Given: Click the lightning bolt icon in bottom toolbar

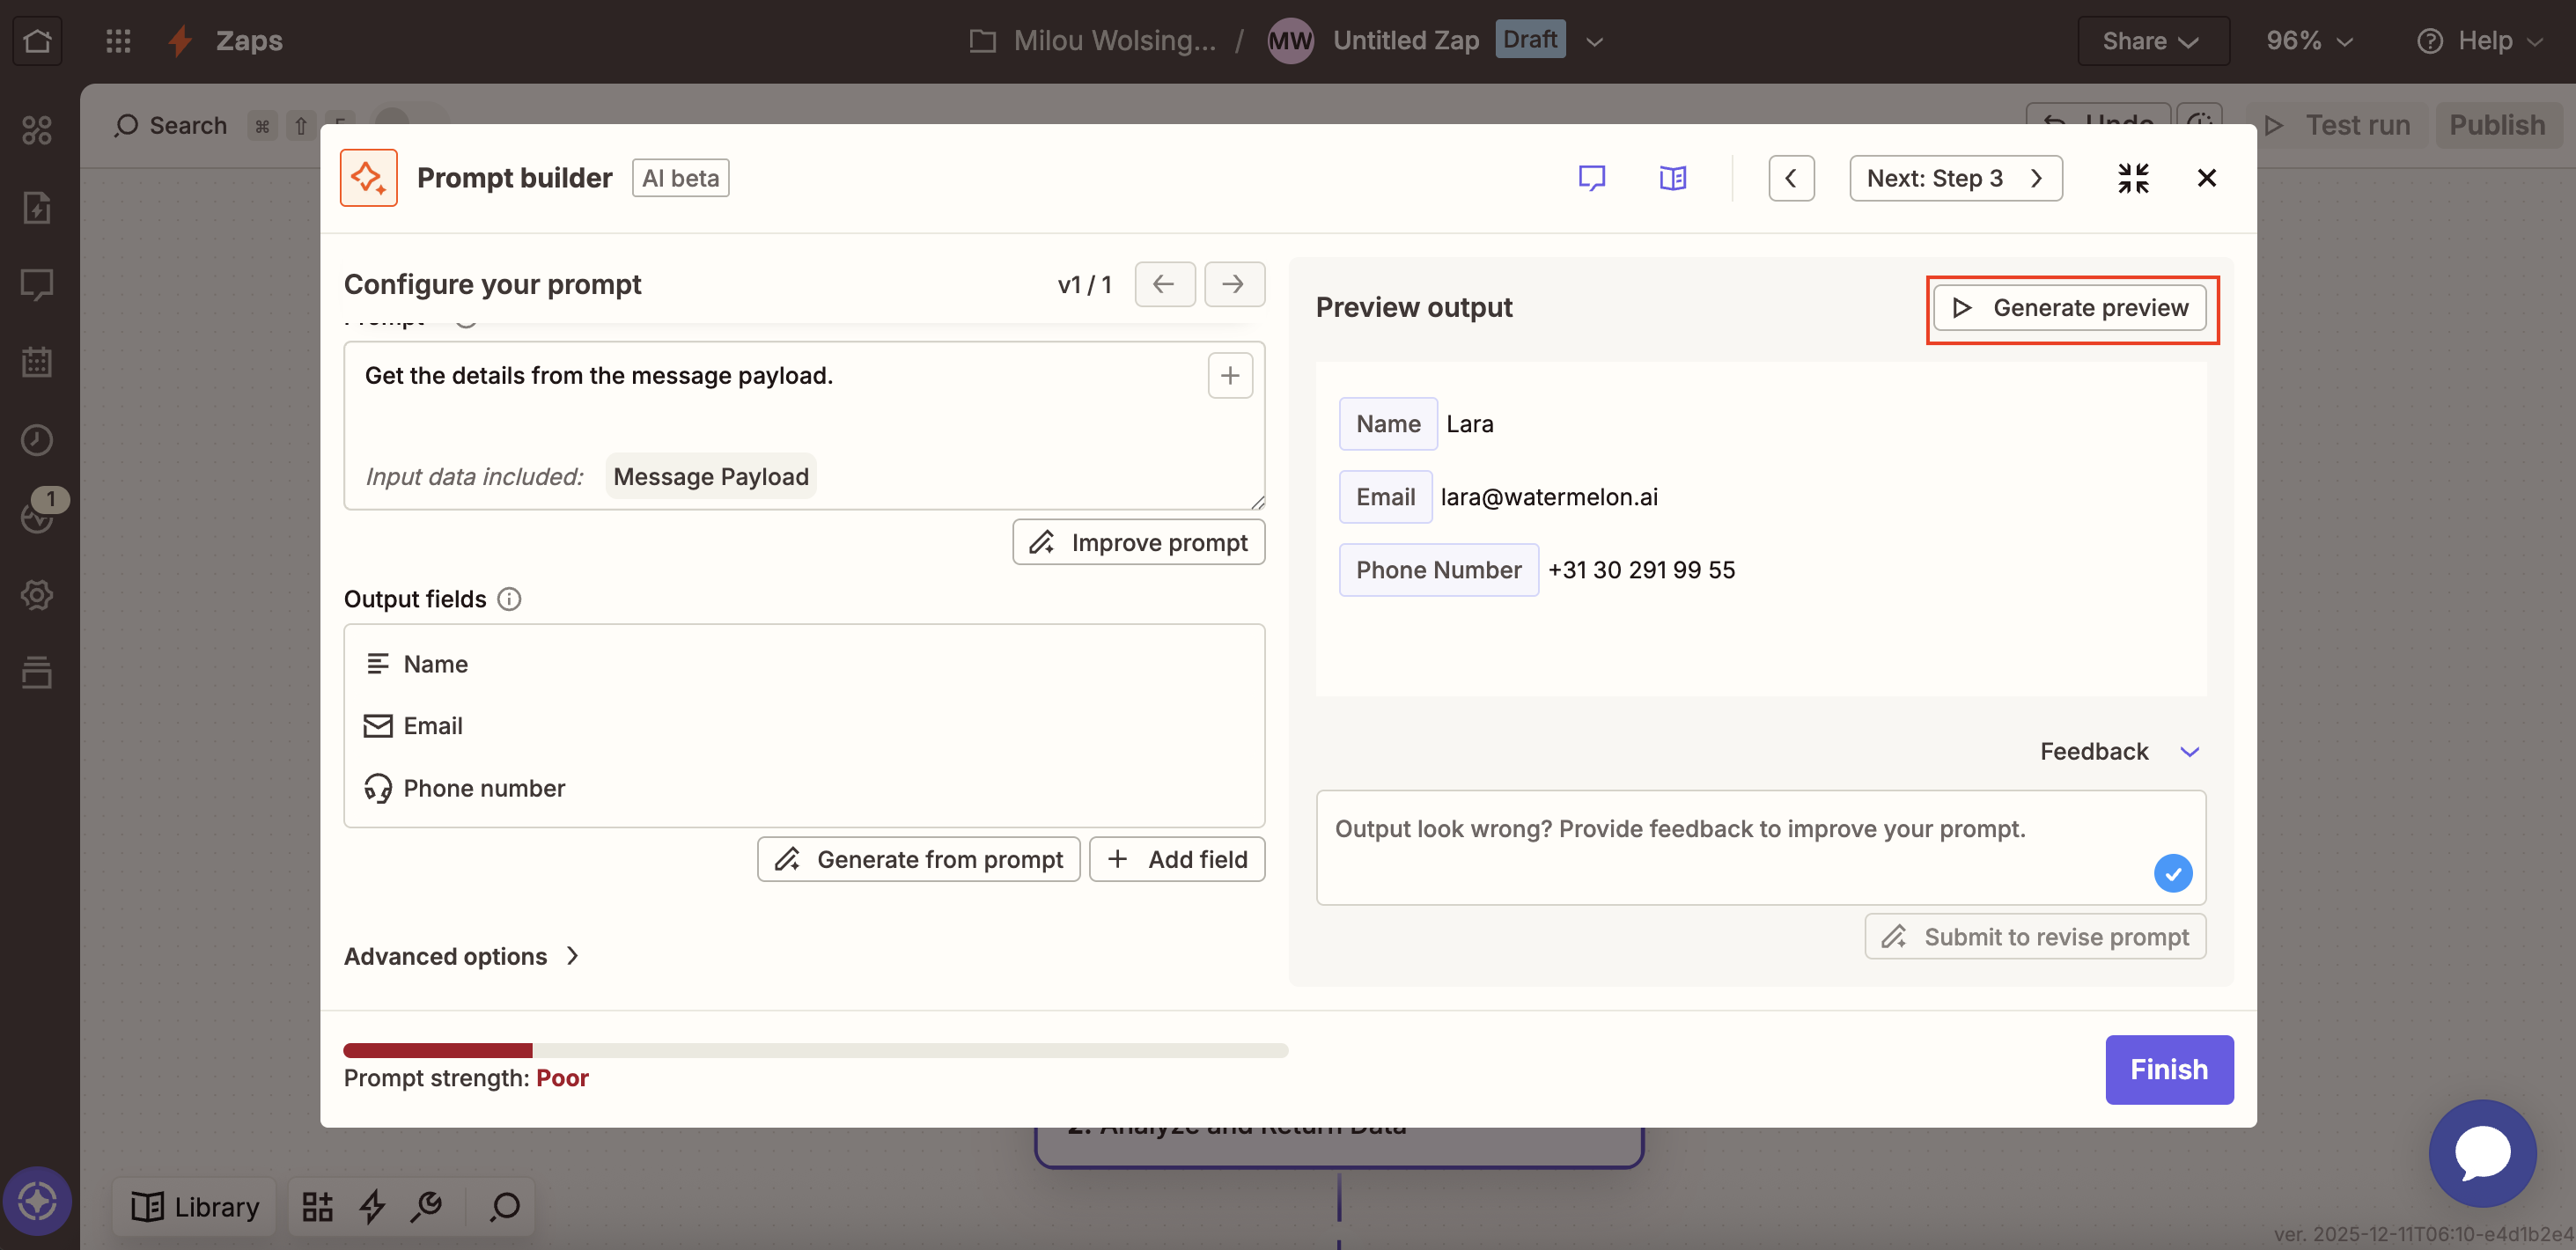Looking at the screenshot, I should point(372,1207).
